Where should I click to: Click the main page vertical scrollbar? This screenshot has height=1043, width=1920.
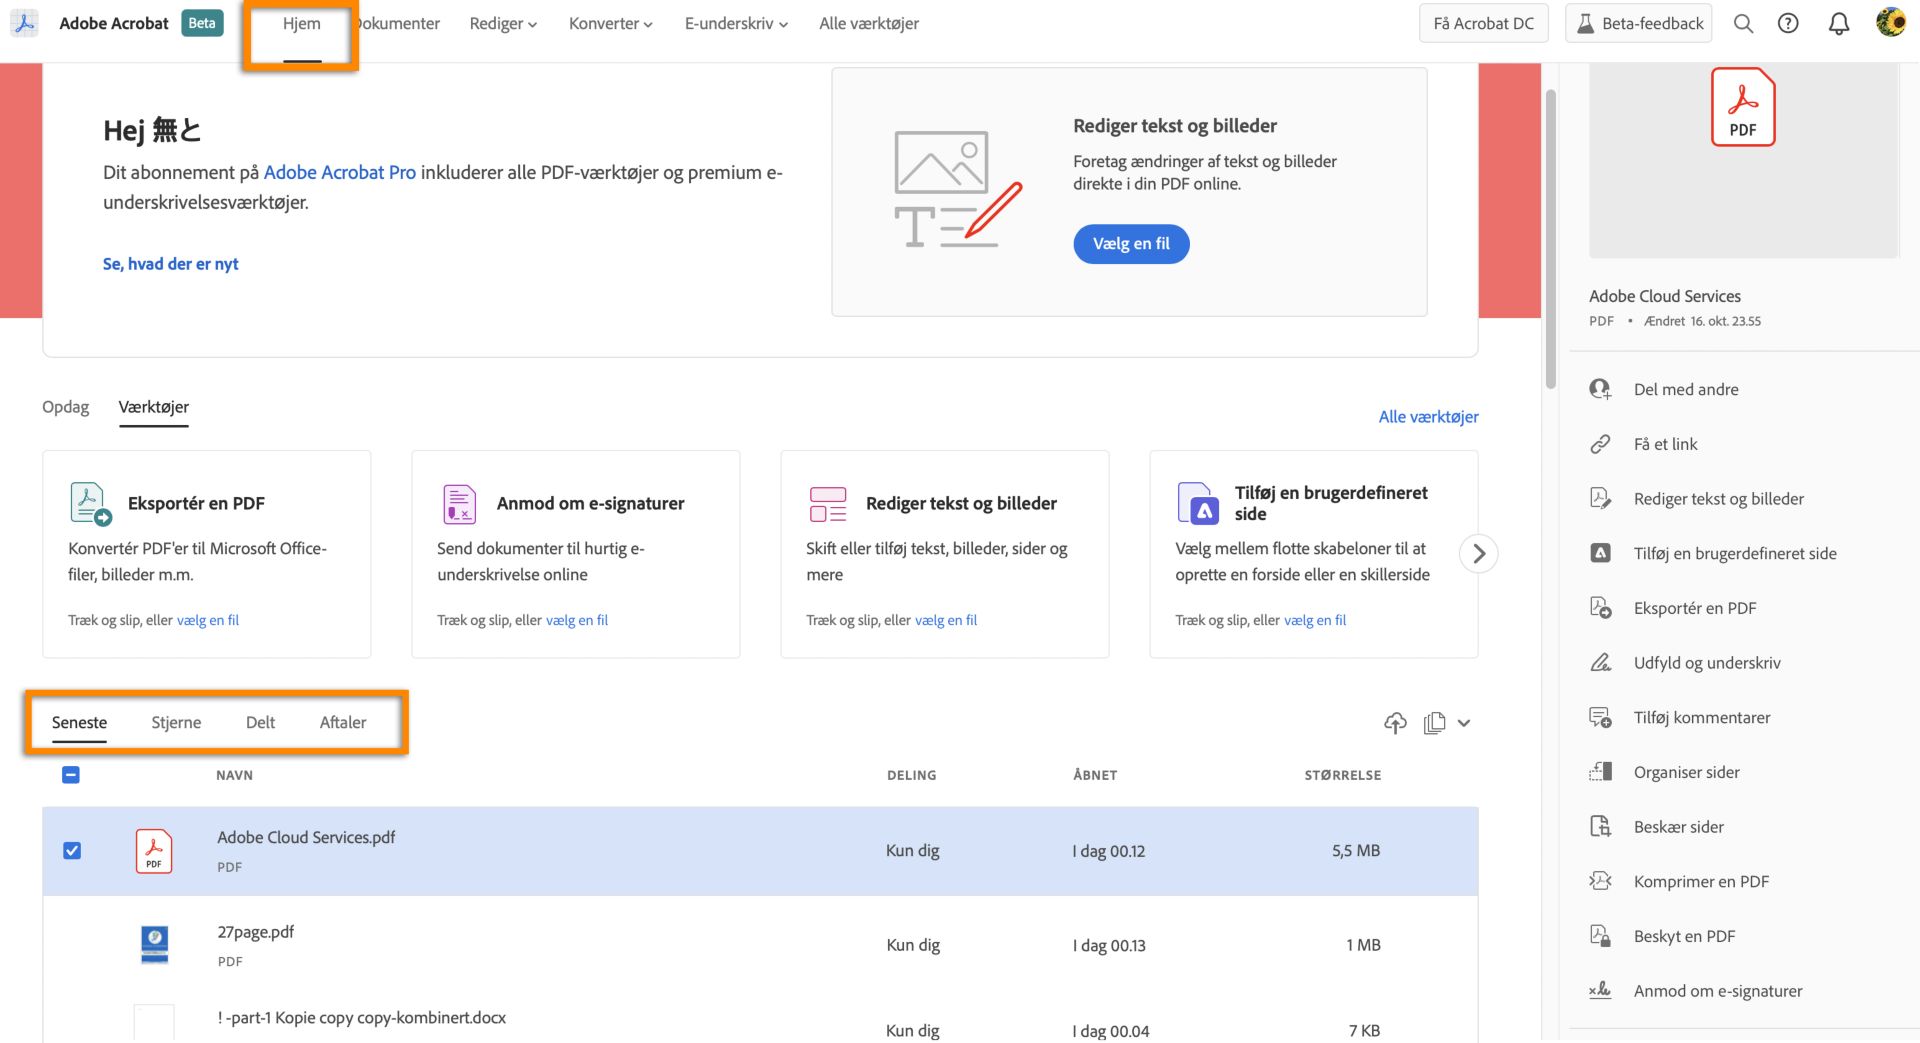point(1550,239)
